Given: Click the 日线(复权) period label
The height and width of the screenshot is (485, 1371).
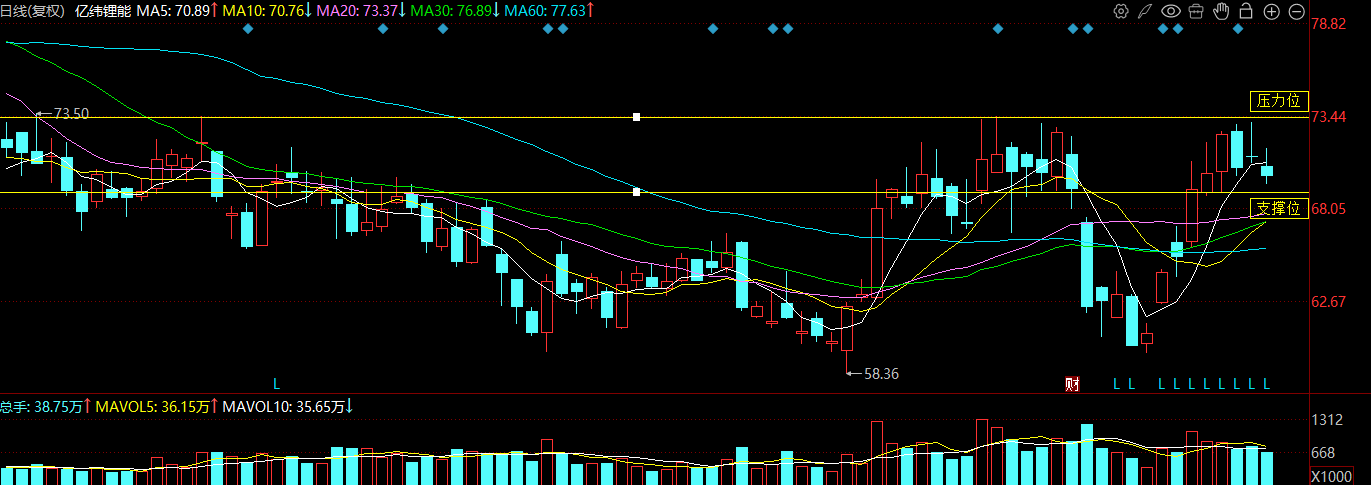Looking at the screenshot, I should coord(33,11).
